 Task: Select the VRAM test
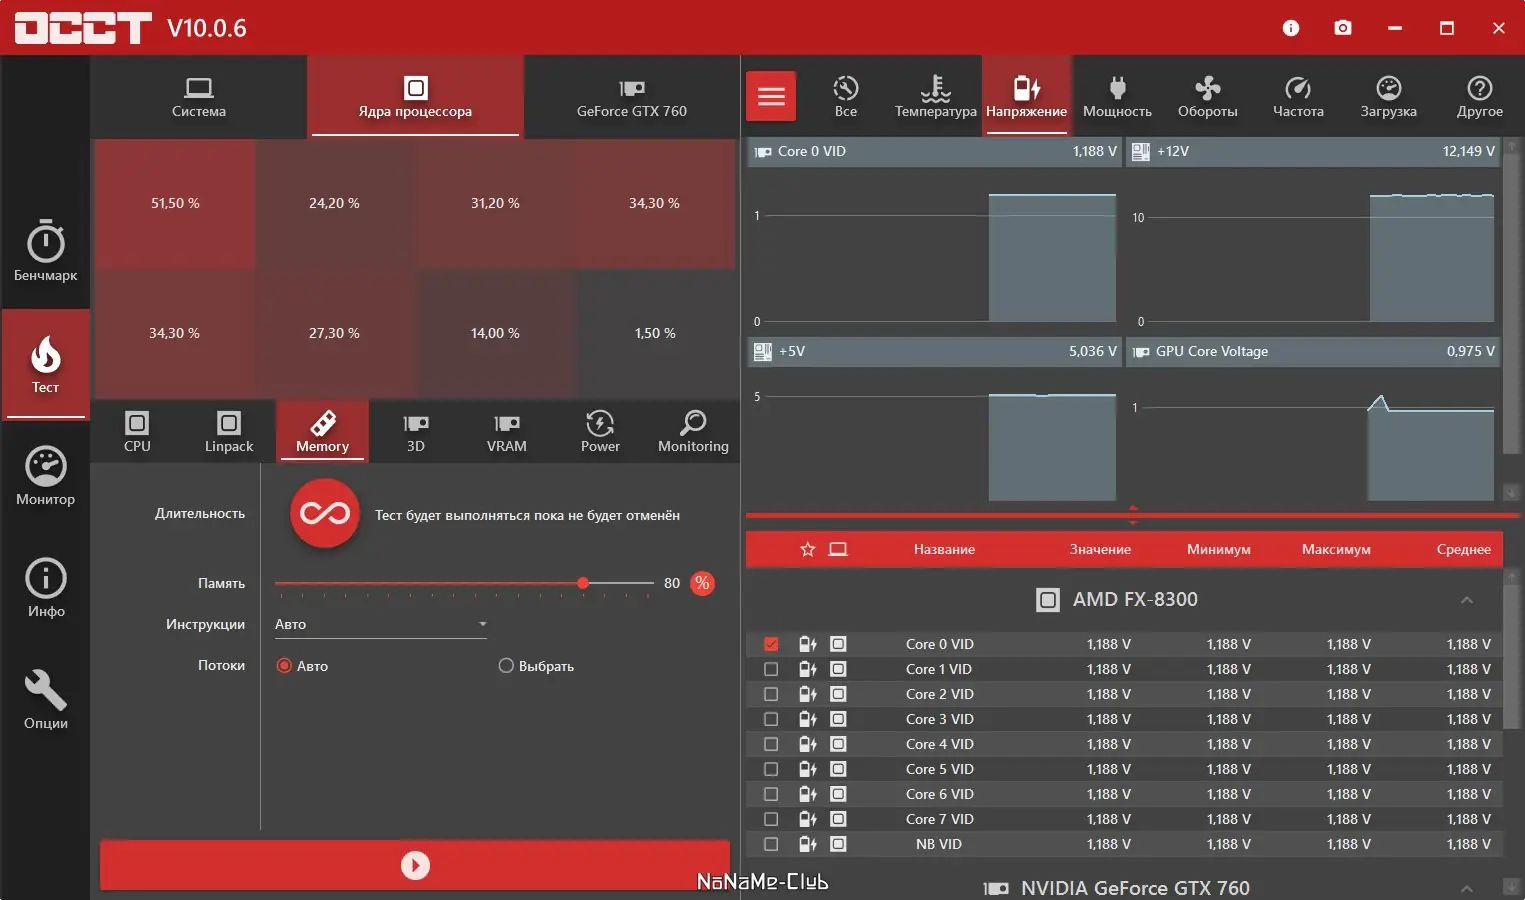pos(507,431)
